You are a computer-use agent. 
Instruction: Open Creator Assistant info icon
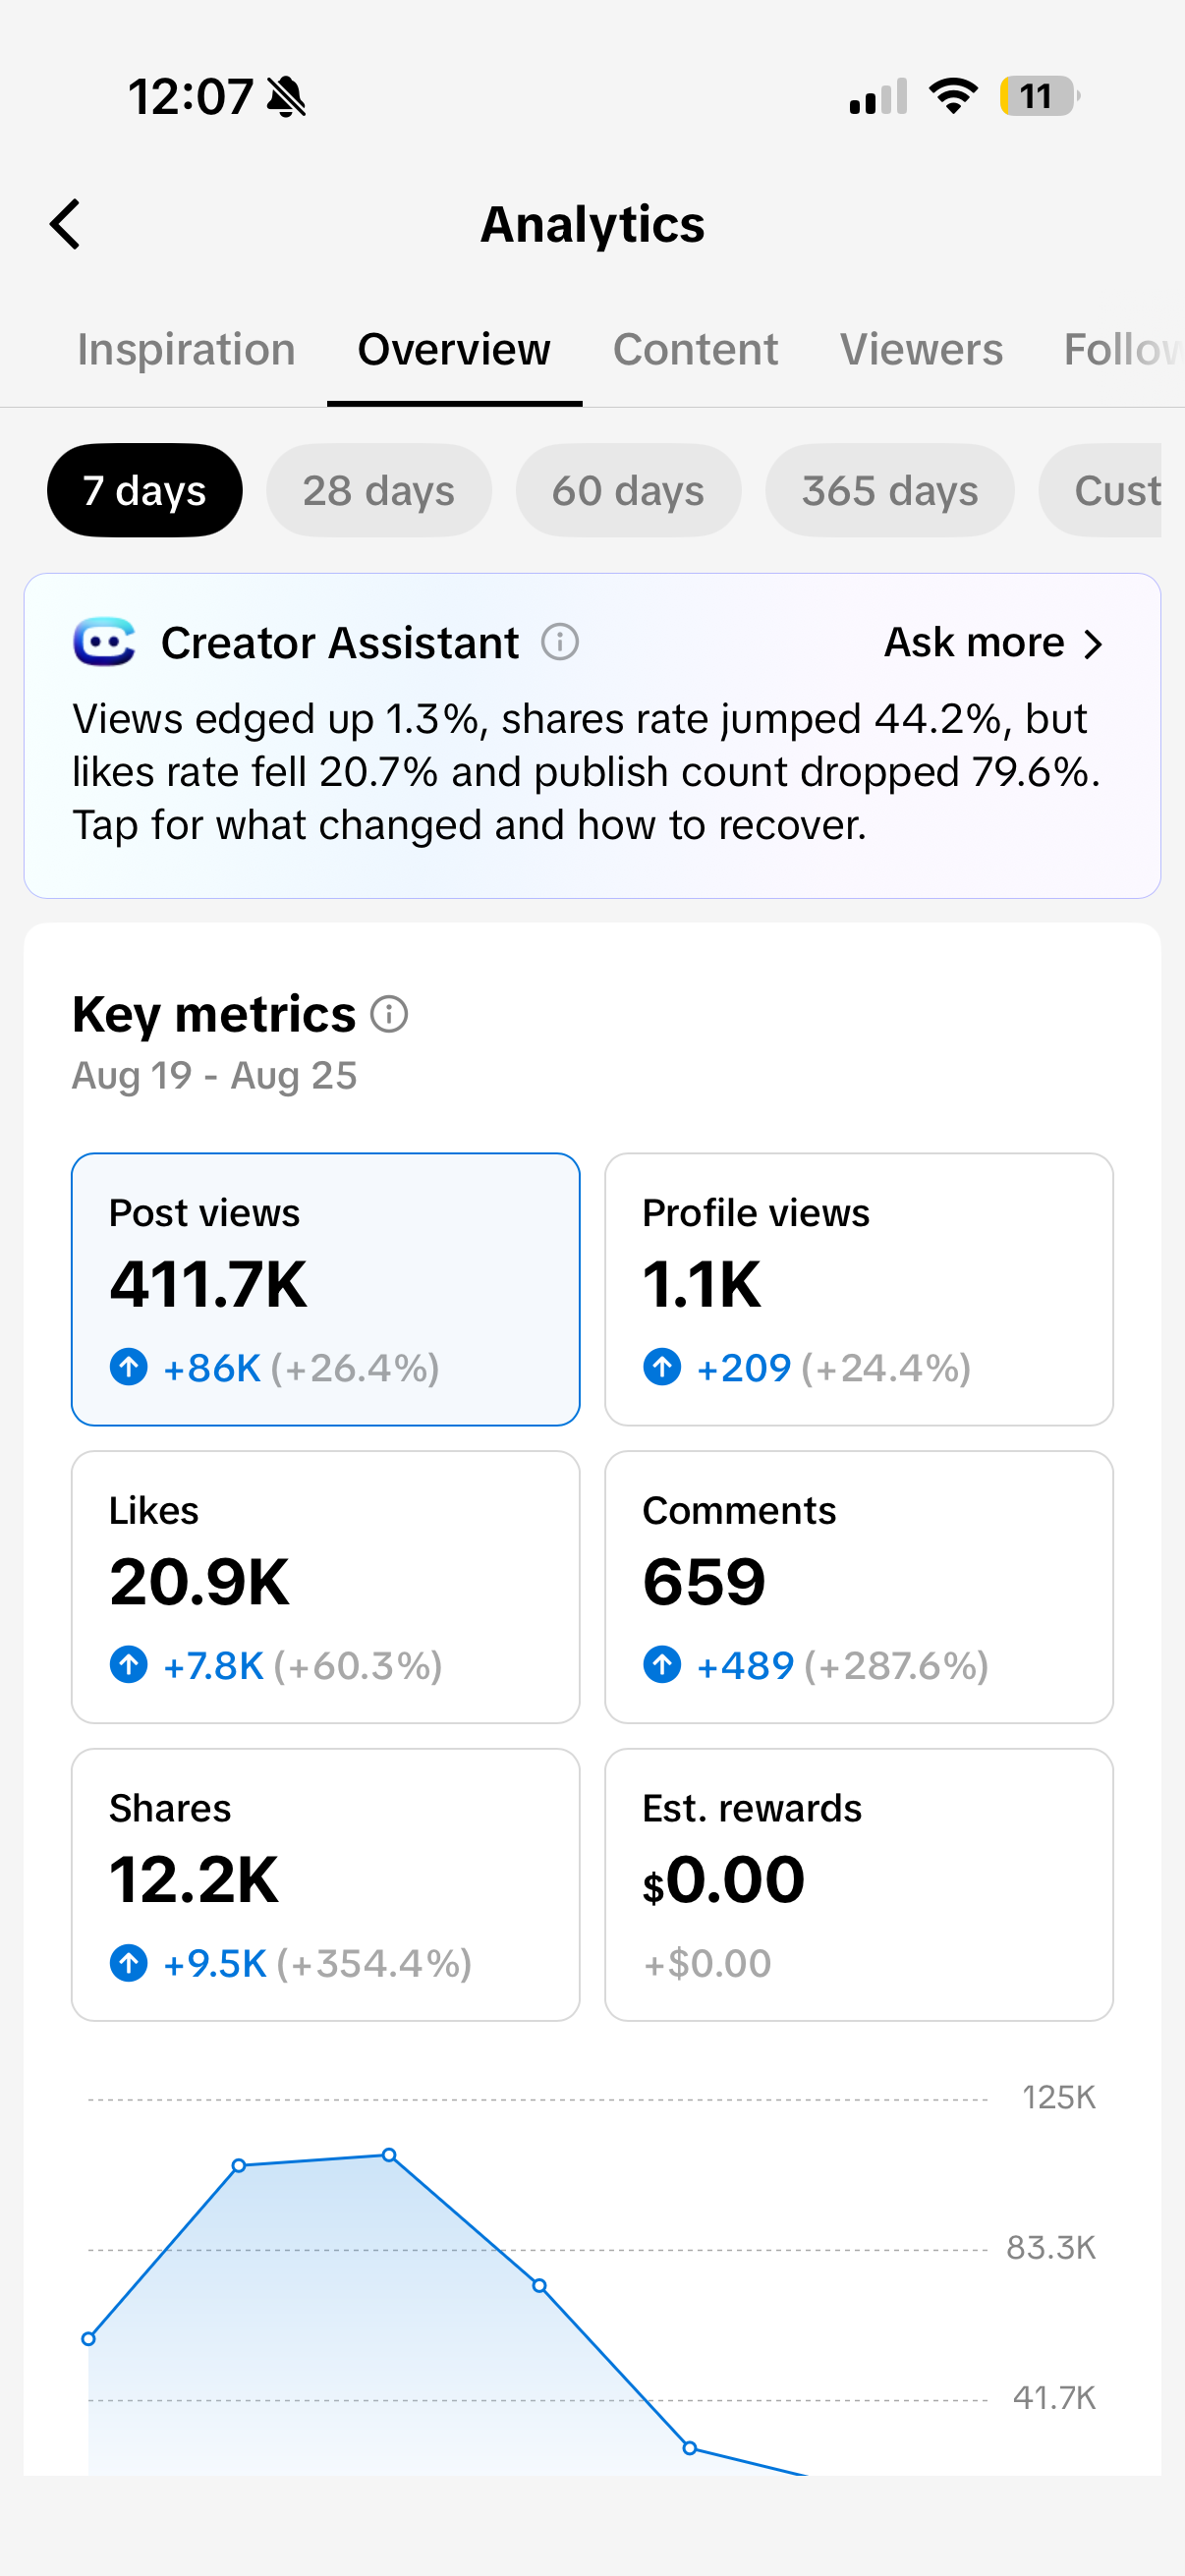(x=560, y=642)
